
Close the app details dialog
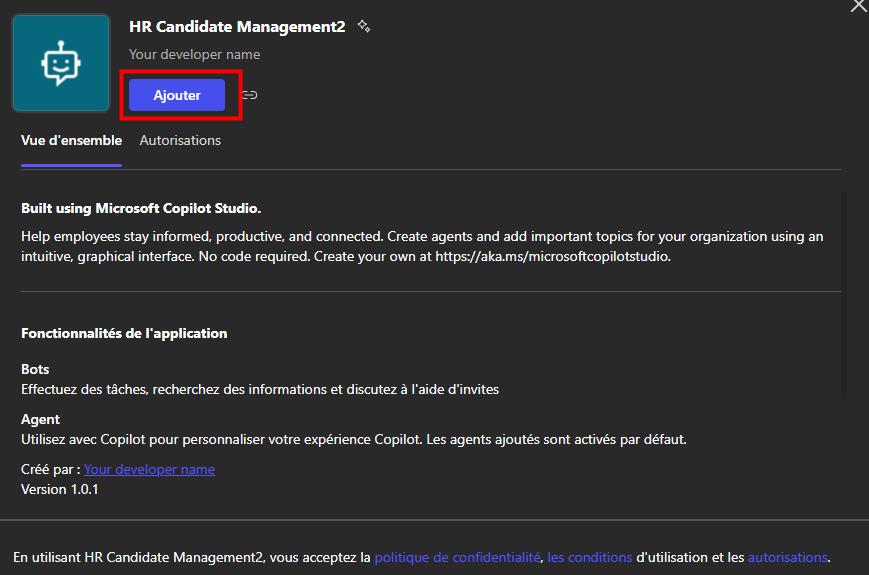point(858,6)
